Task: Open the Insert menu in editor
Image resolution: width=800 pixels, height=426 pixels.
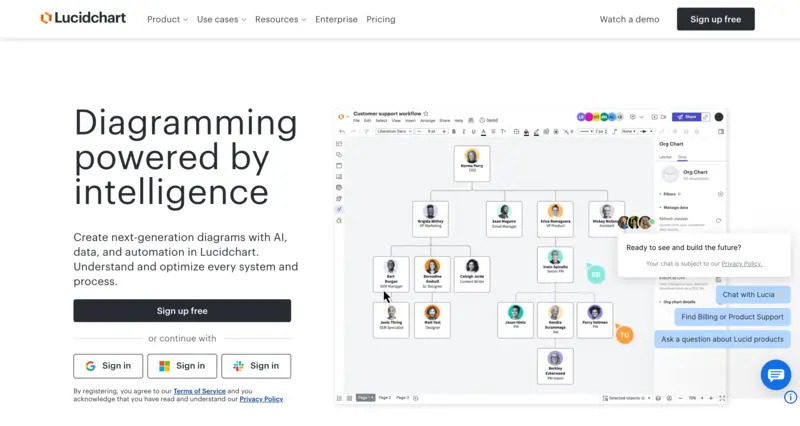Action: tap(410, 120)
